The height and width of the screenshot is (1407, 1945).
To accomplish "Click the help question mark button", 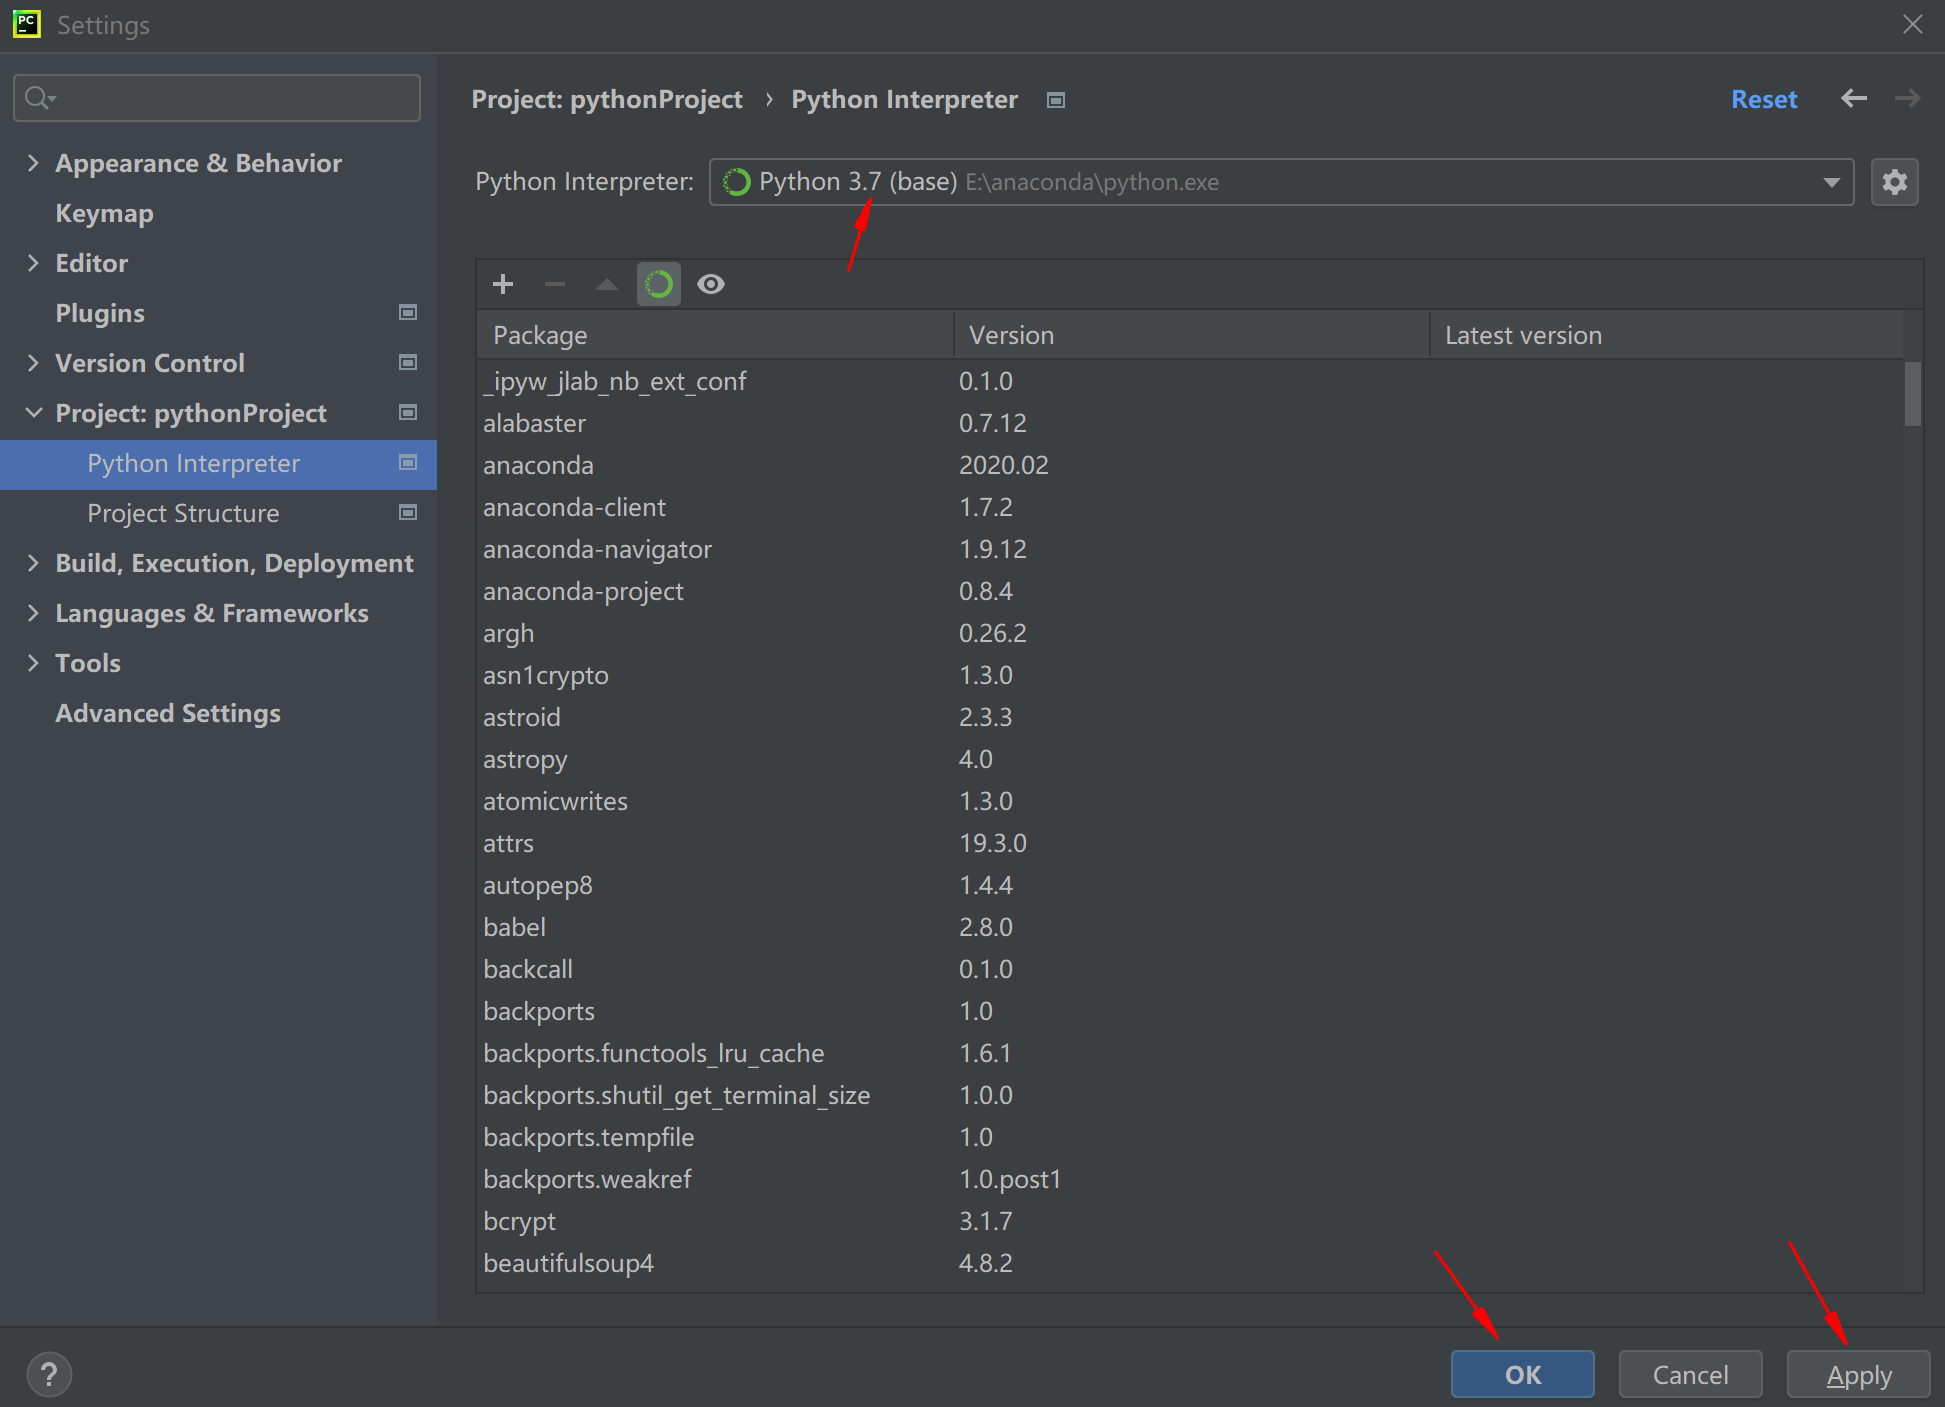I will [49, 1374].
